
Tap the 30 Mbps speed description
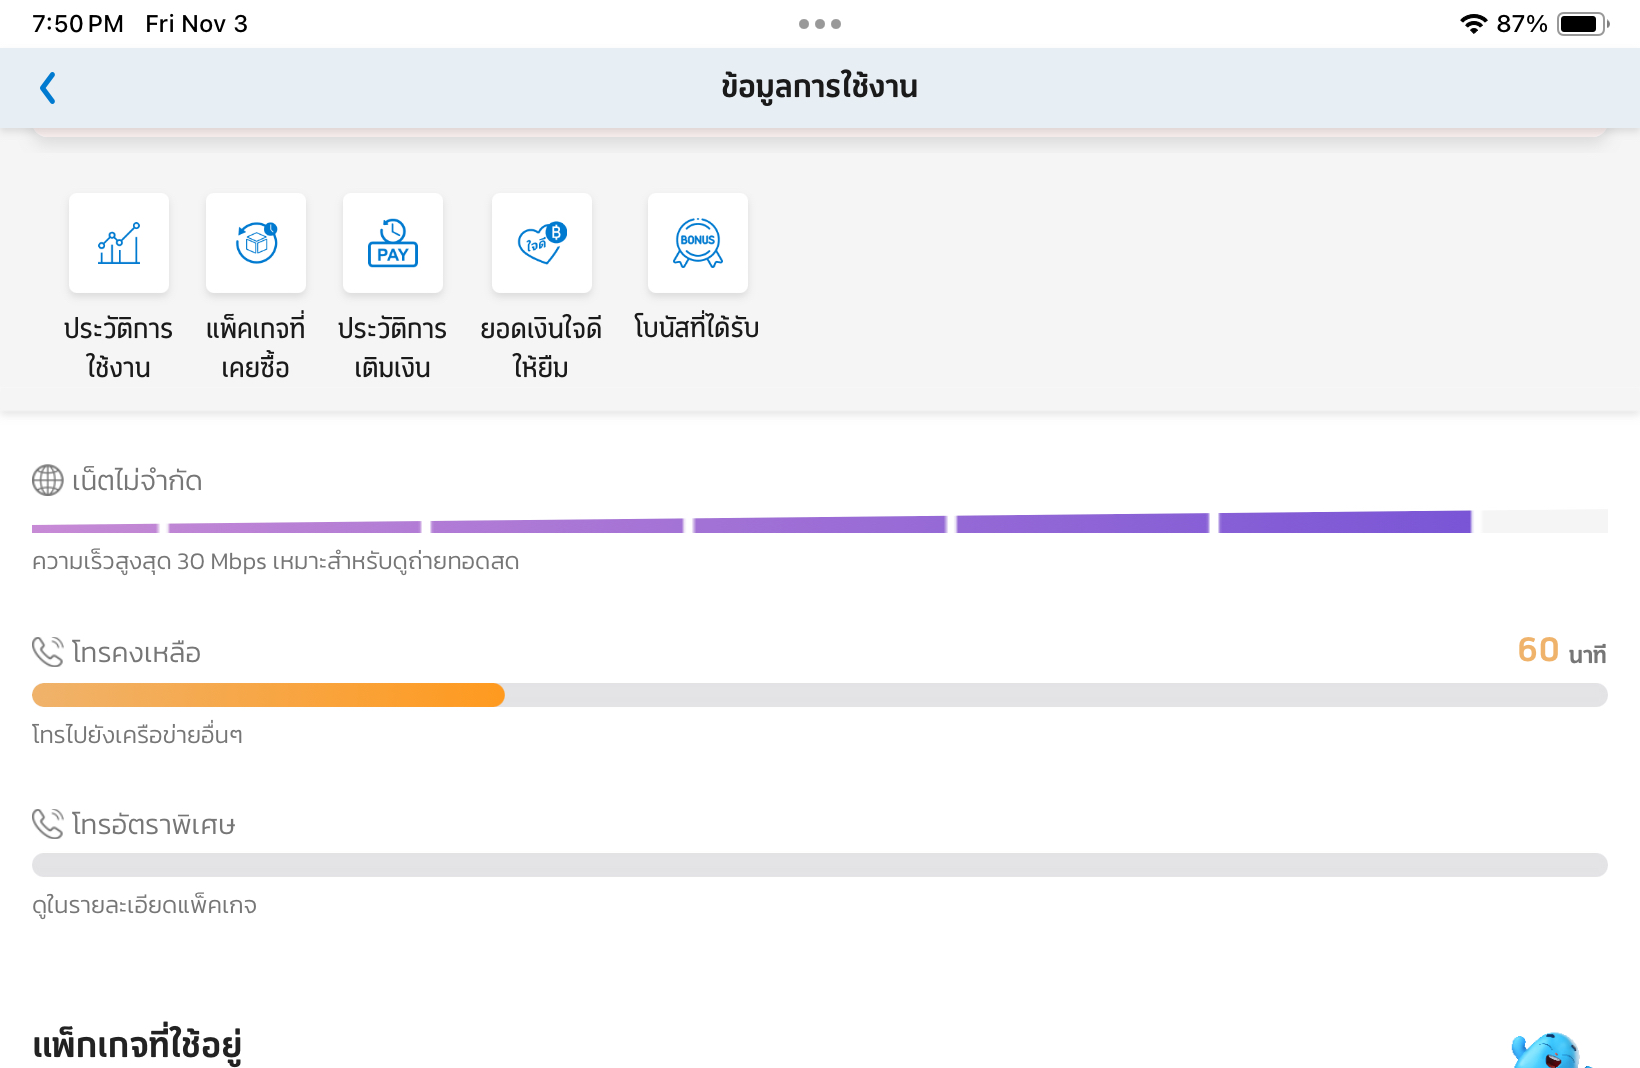click(x=276, y=562)
